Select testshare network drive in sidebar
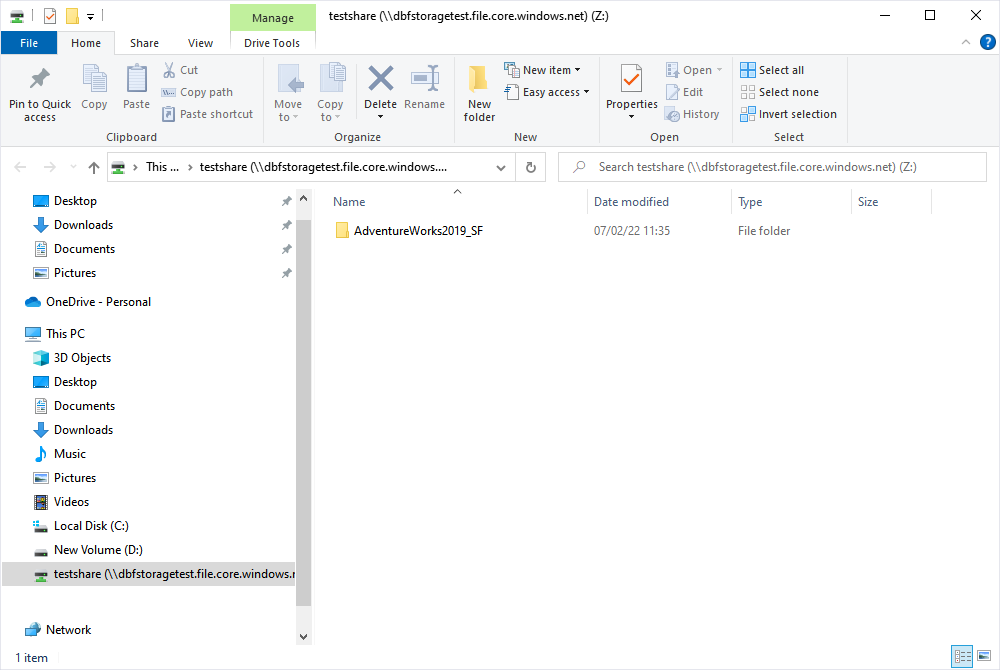Screen dimensions: 1000x670 pos(149,574)
